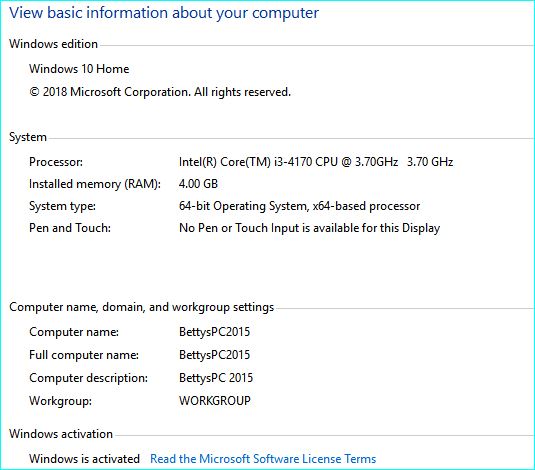Click the Processor label

point(56,162)
